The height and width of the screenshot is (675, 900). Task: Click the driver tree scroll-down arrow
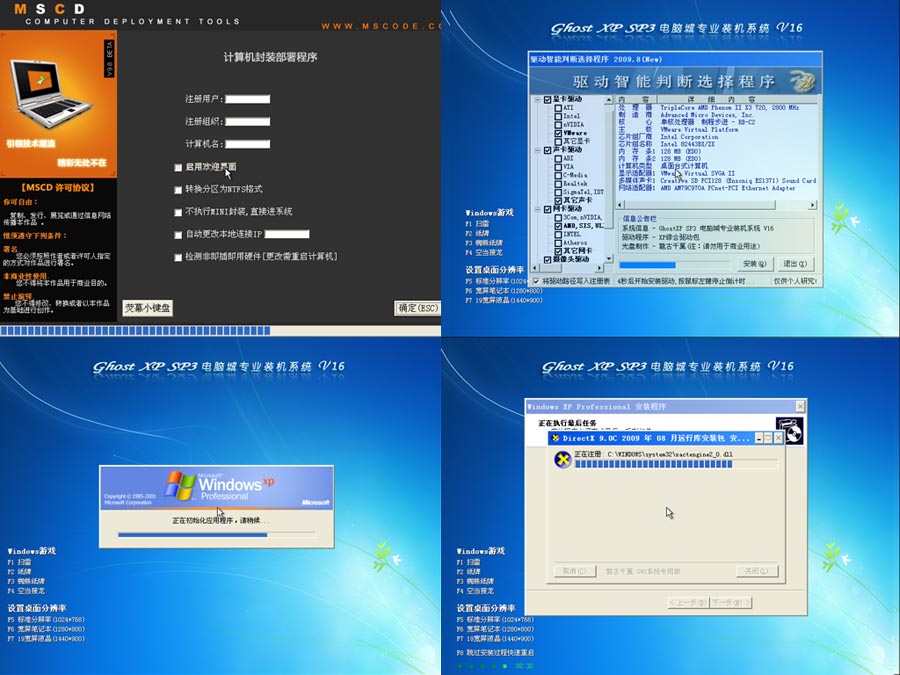(x=608, y=259)
